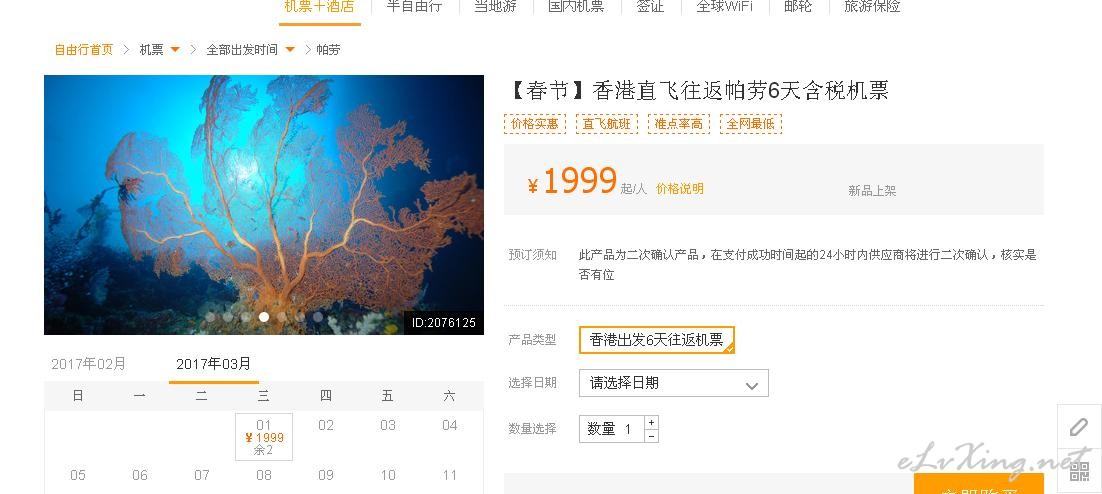Select the last carousel dot indicator

tap(318, 317)
